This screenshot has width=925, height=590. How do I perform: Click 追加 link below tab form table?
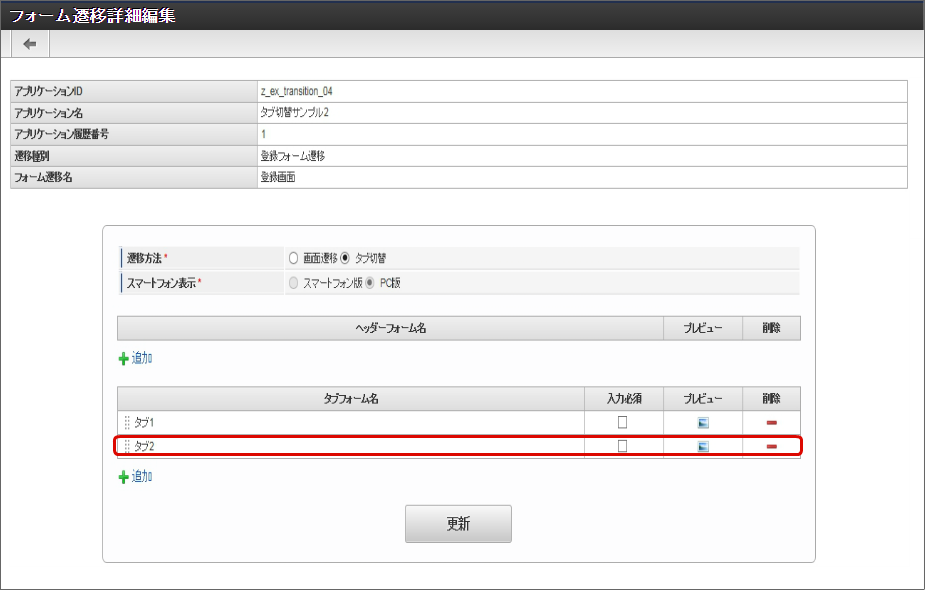(x=142, y=476)
